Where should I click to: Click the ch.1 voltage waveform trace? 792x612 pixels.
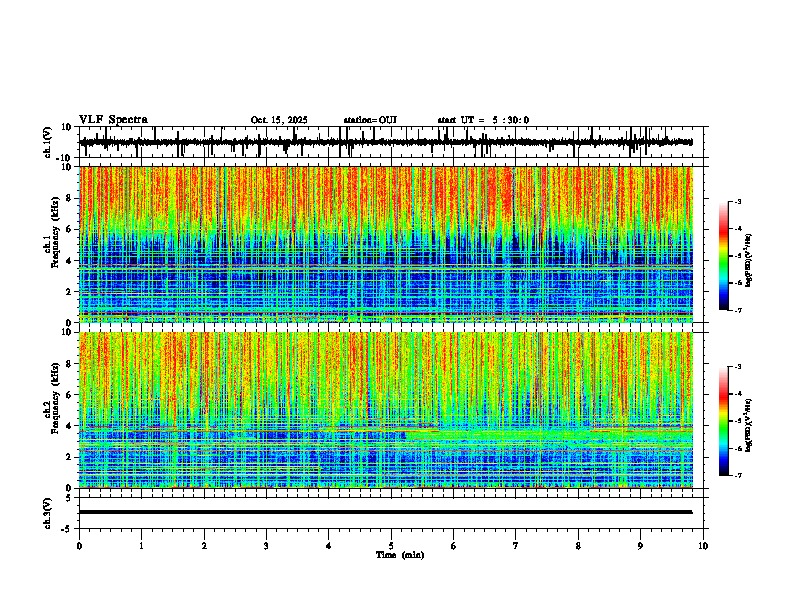click(386, 142)
